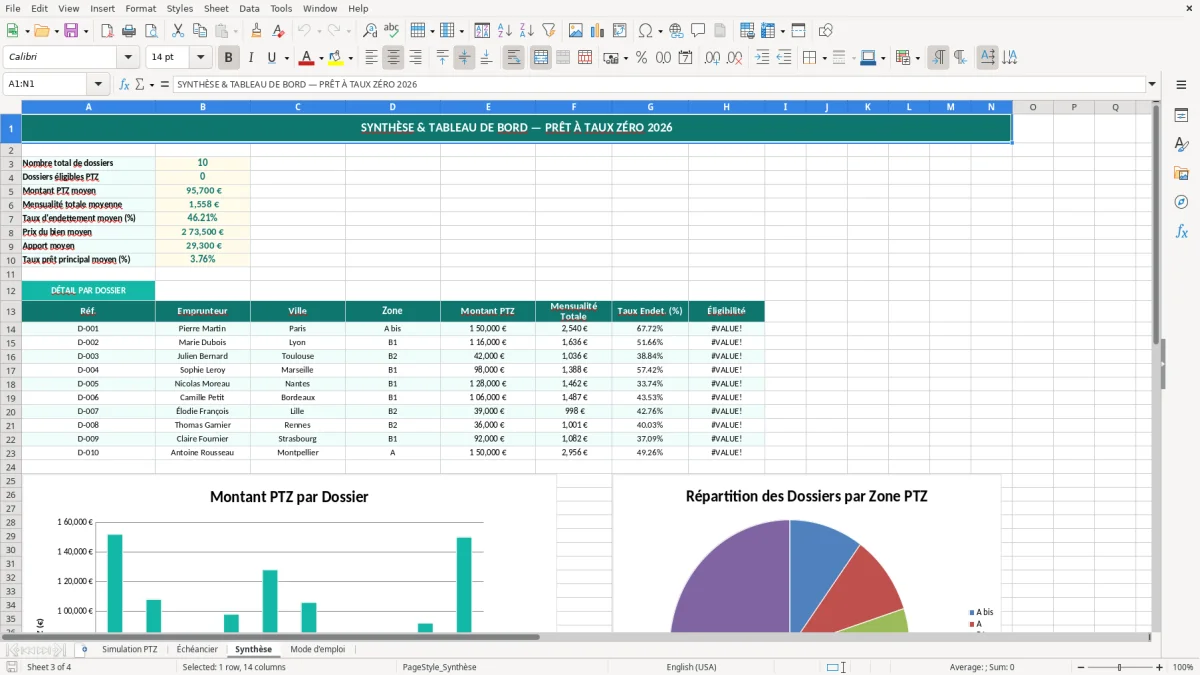1200x675 pixels.
Task: Toggle Underline formatting
Action: [271, 58]
